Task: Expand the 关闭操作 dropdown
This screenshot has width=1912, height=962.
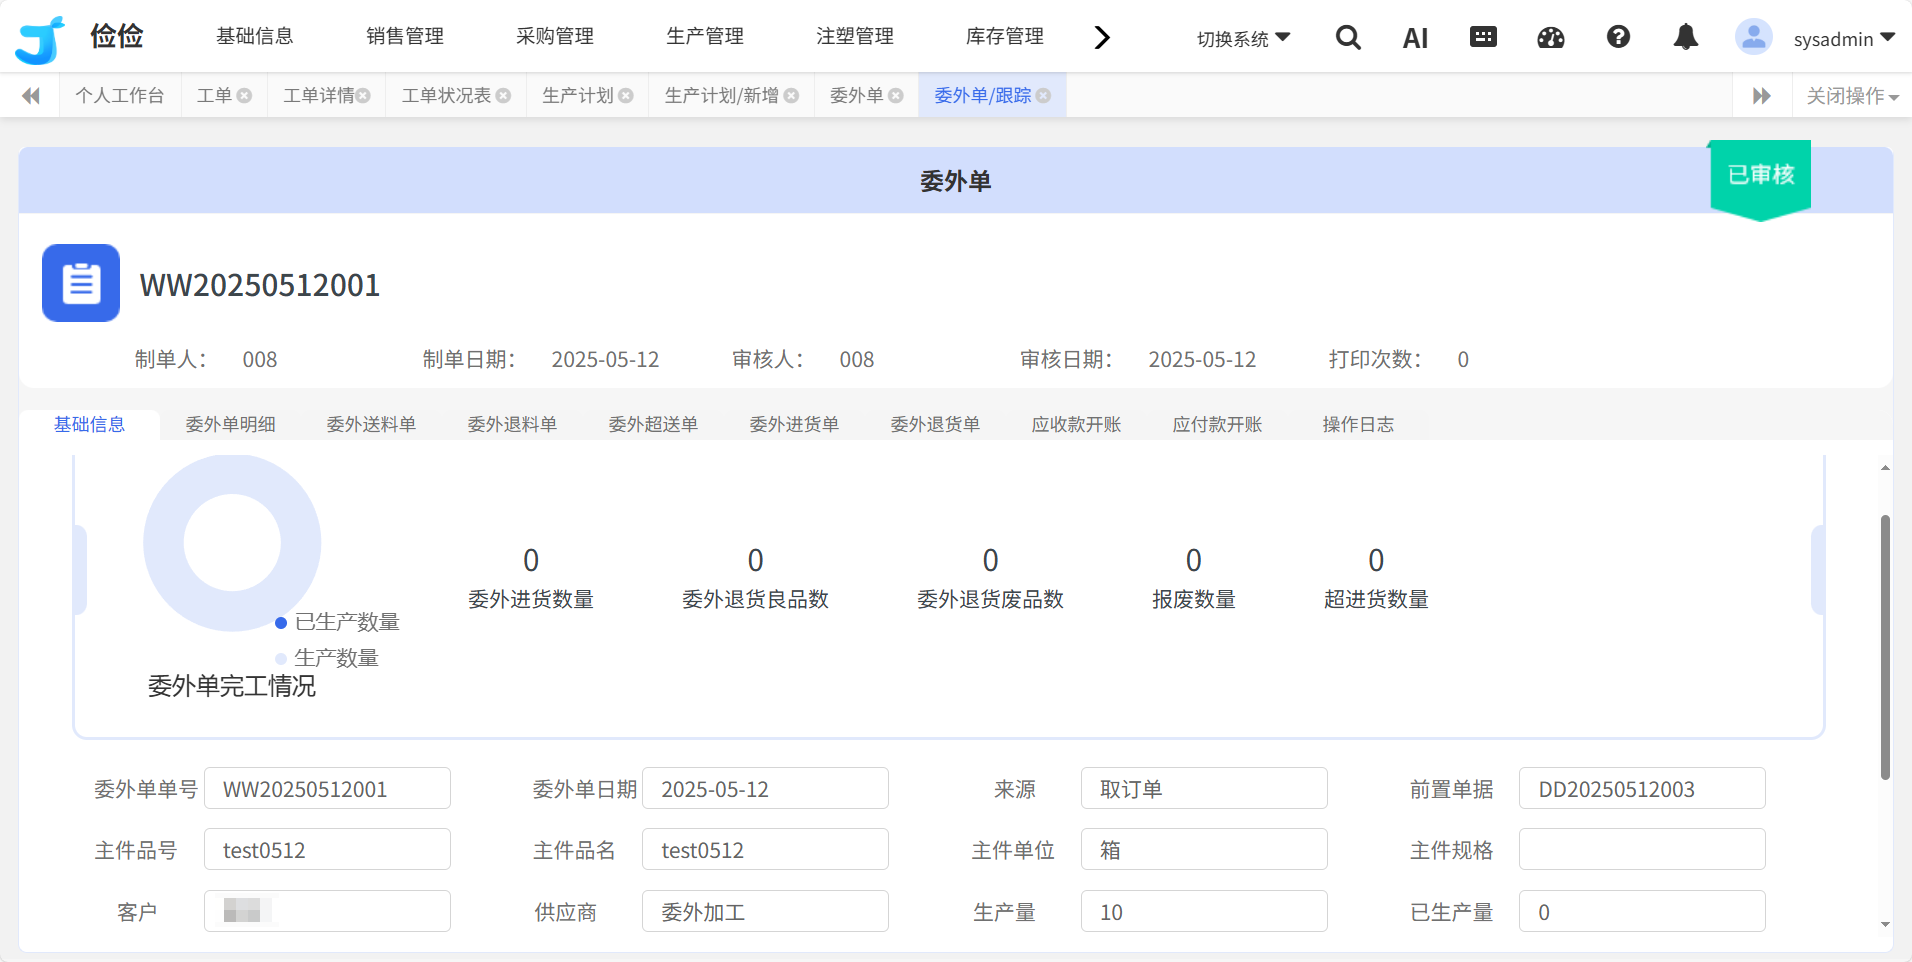Action: pos(1852,96)
